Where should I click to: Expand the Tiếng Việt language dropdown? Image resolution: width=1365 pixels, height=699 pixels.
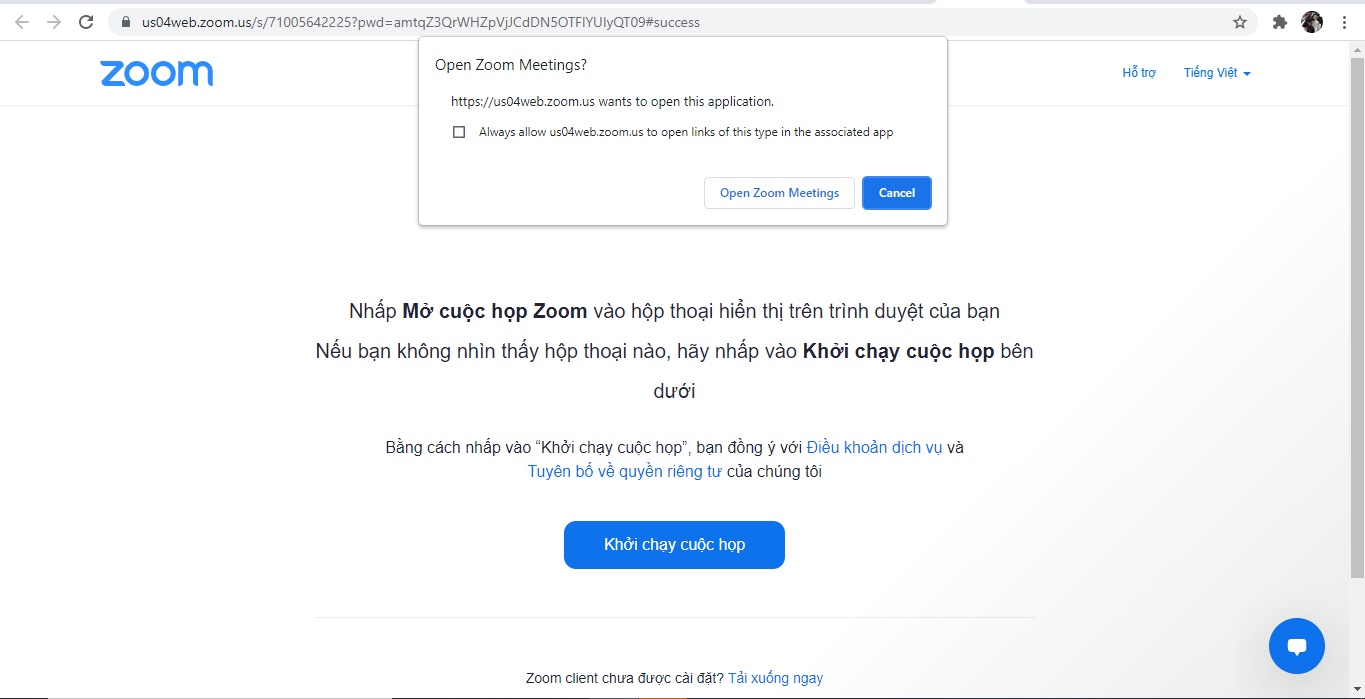[x=1217, y=73]
